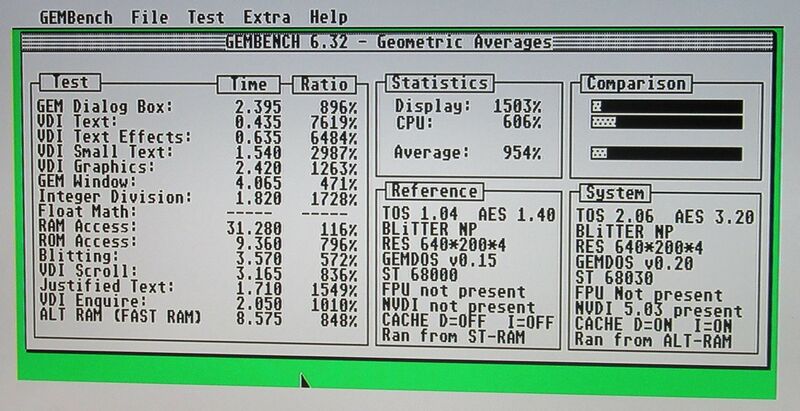This screenshot has width=800, height=411.
Task: Click the 848% ALT RAM ratio
Action: click(x=339, y=320)
